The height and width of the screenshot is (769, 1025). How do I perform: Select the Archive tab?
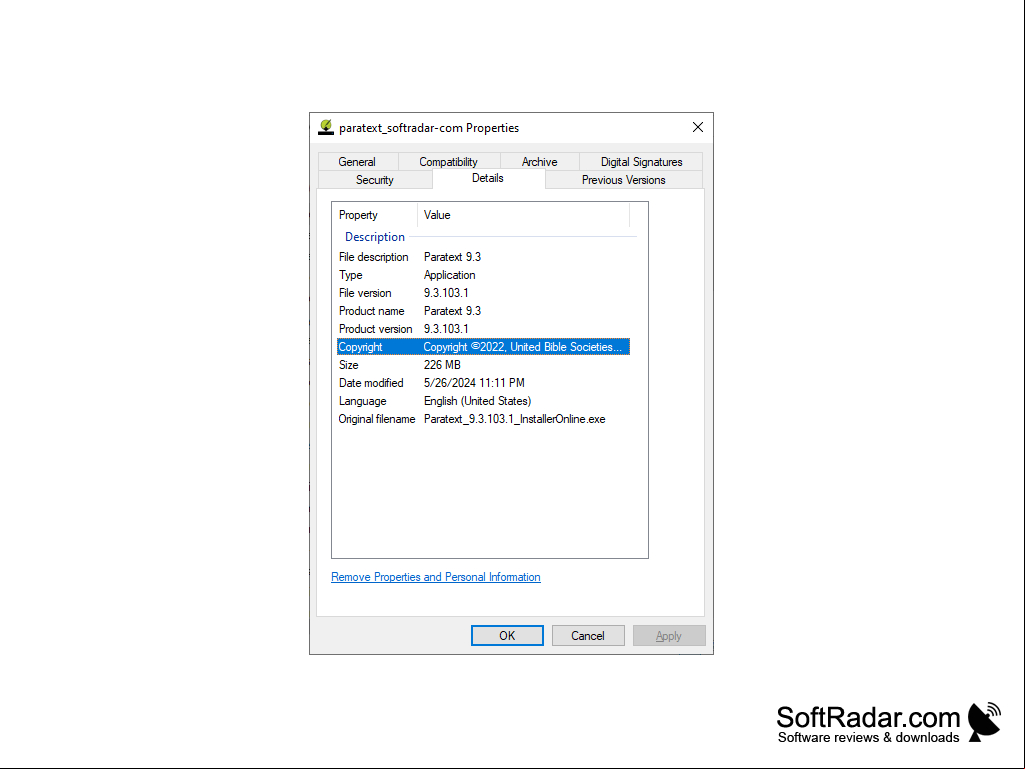click(539, 162)
